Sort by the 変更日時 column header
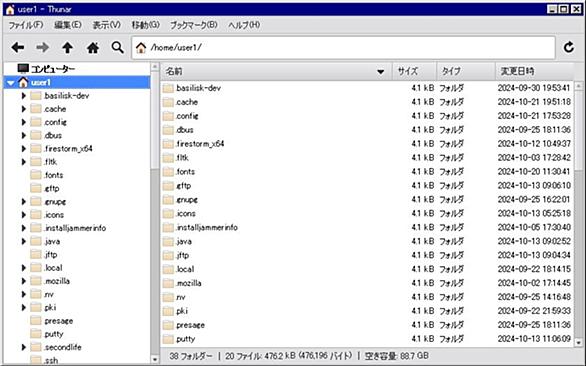 tap(535, 71)
